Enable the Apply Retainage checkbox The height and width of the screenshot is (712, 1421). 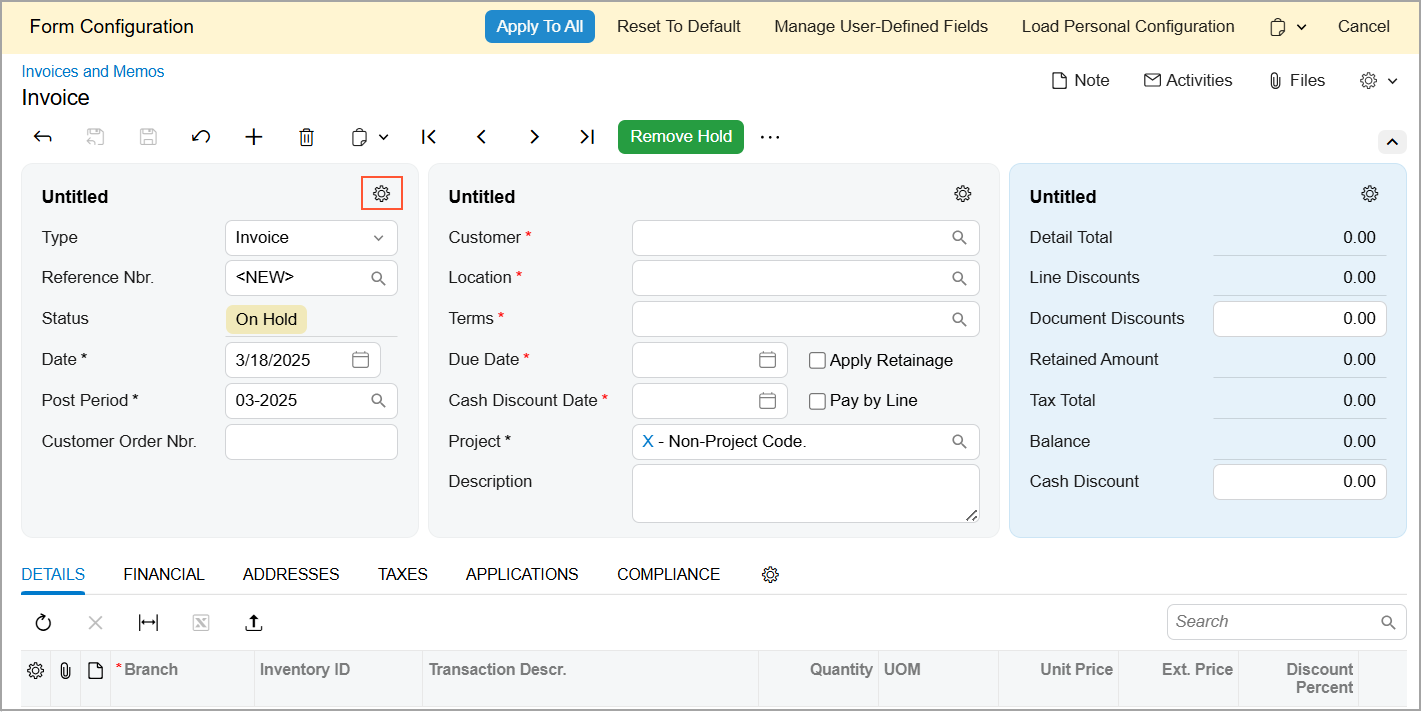pos(817,361)
